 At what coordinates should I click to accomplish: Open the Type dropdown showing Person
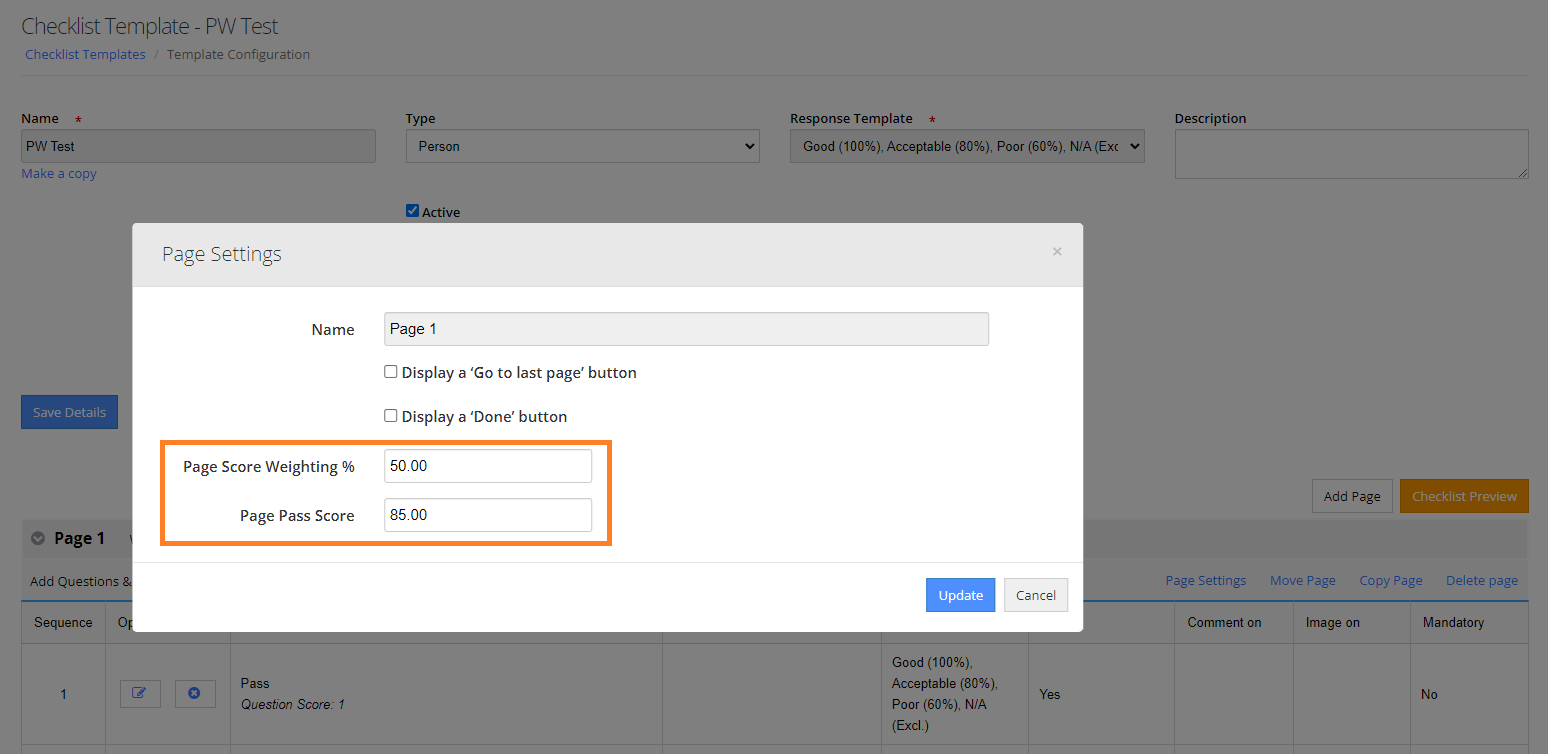pos(582,145)
